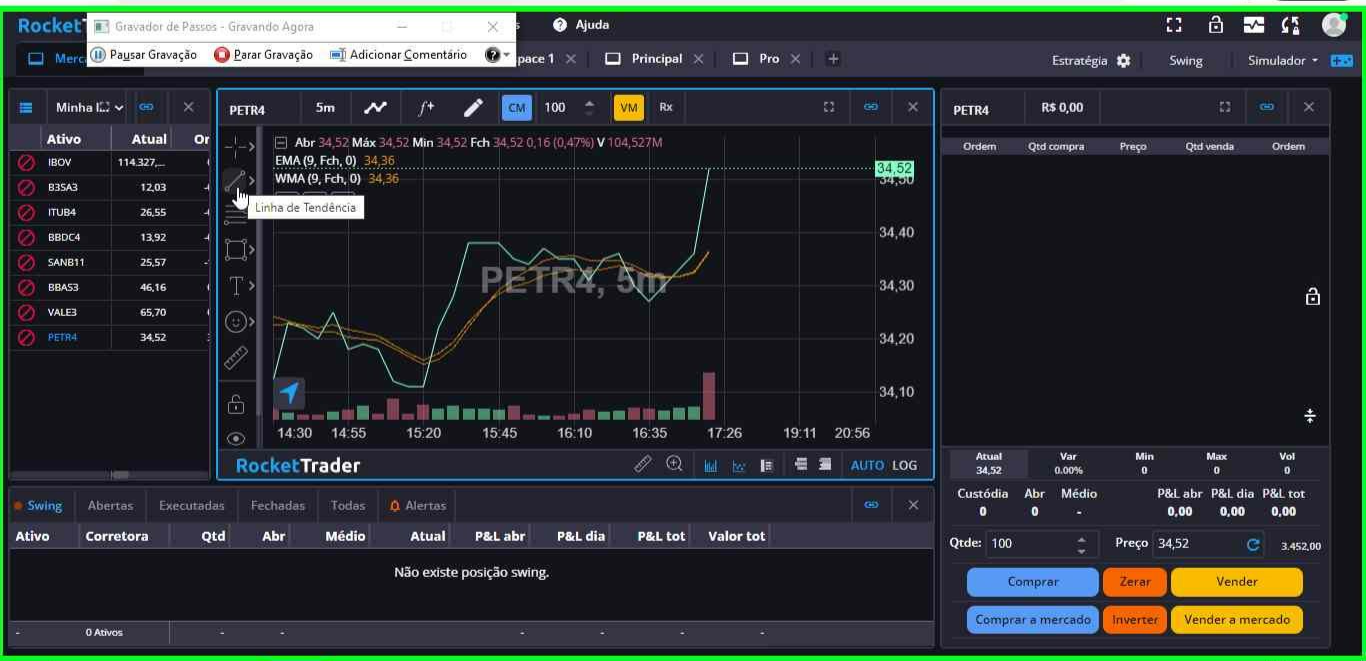Image resolution: width=1366 pixels, height=661 pixels.
Task: Select the ruler measure tool in left toolbar
Action: [x=236, y=357]
